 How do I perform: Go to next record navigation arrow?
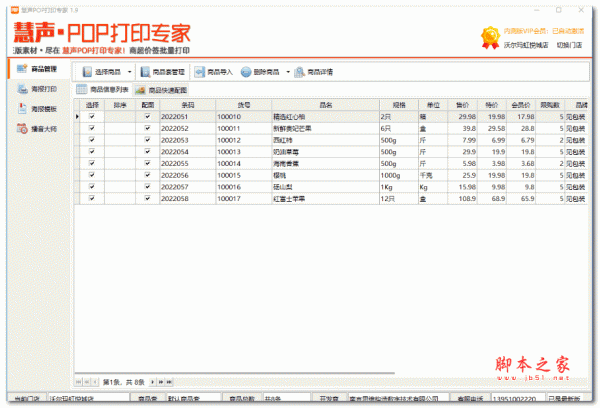pos(152,382)
